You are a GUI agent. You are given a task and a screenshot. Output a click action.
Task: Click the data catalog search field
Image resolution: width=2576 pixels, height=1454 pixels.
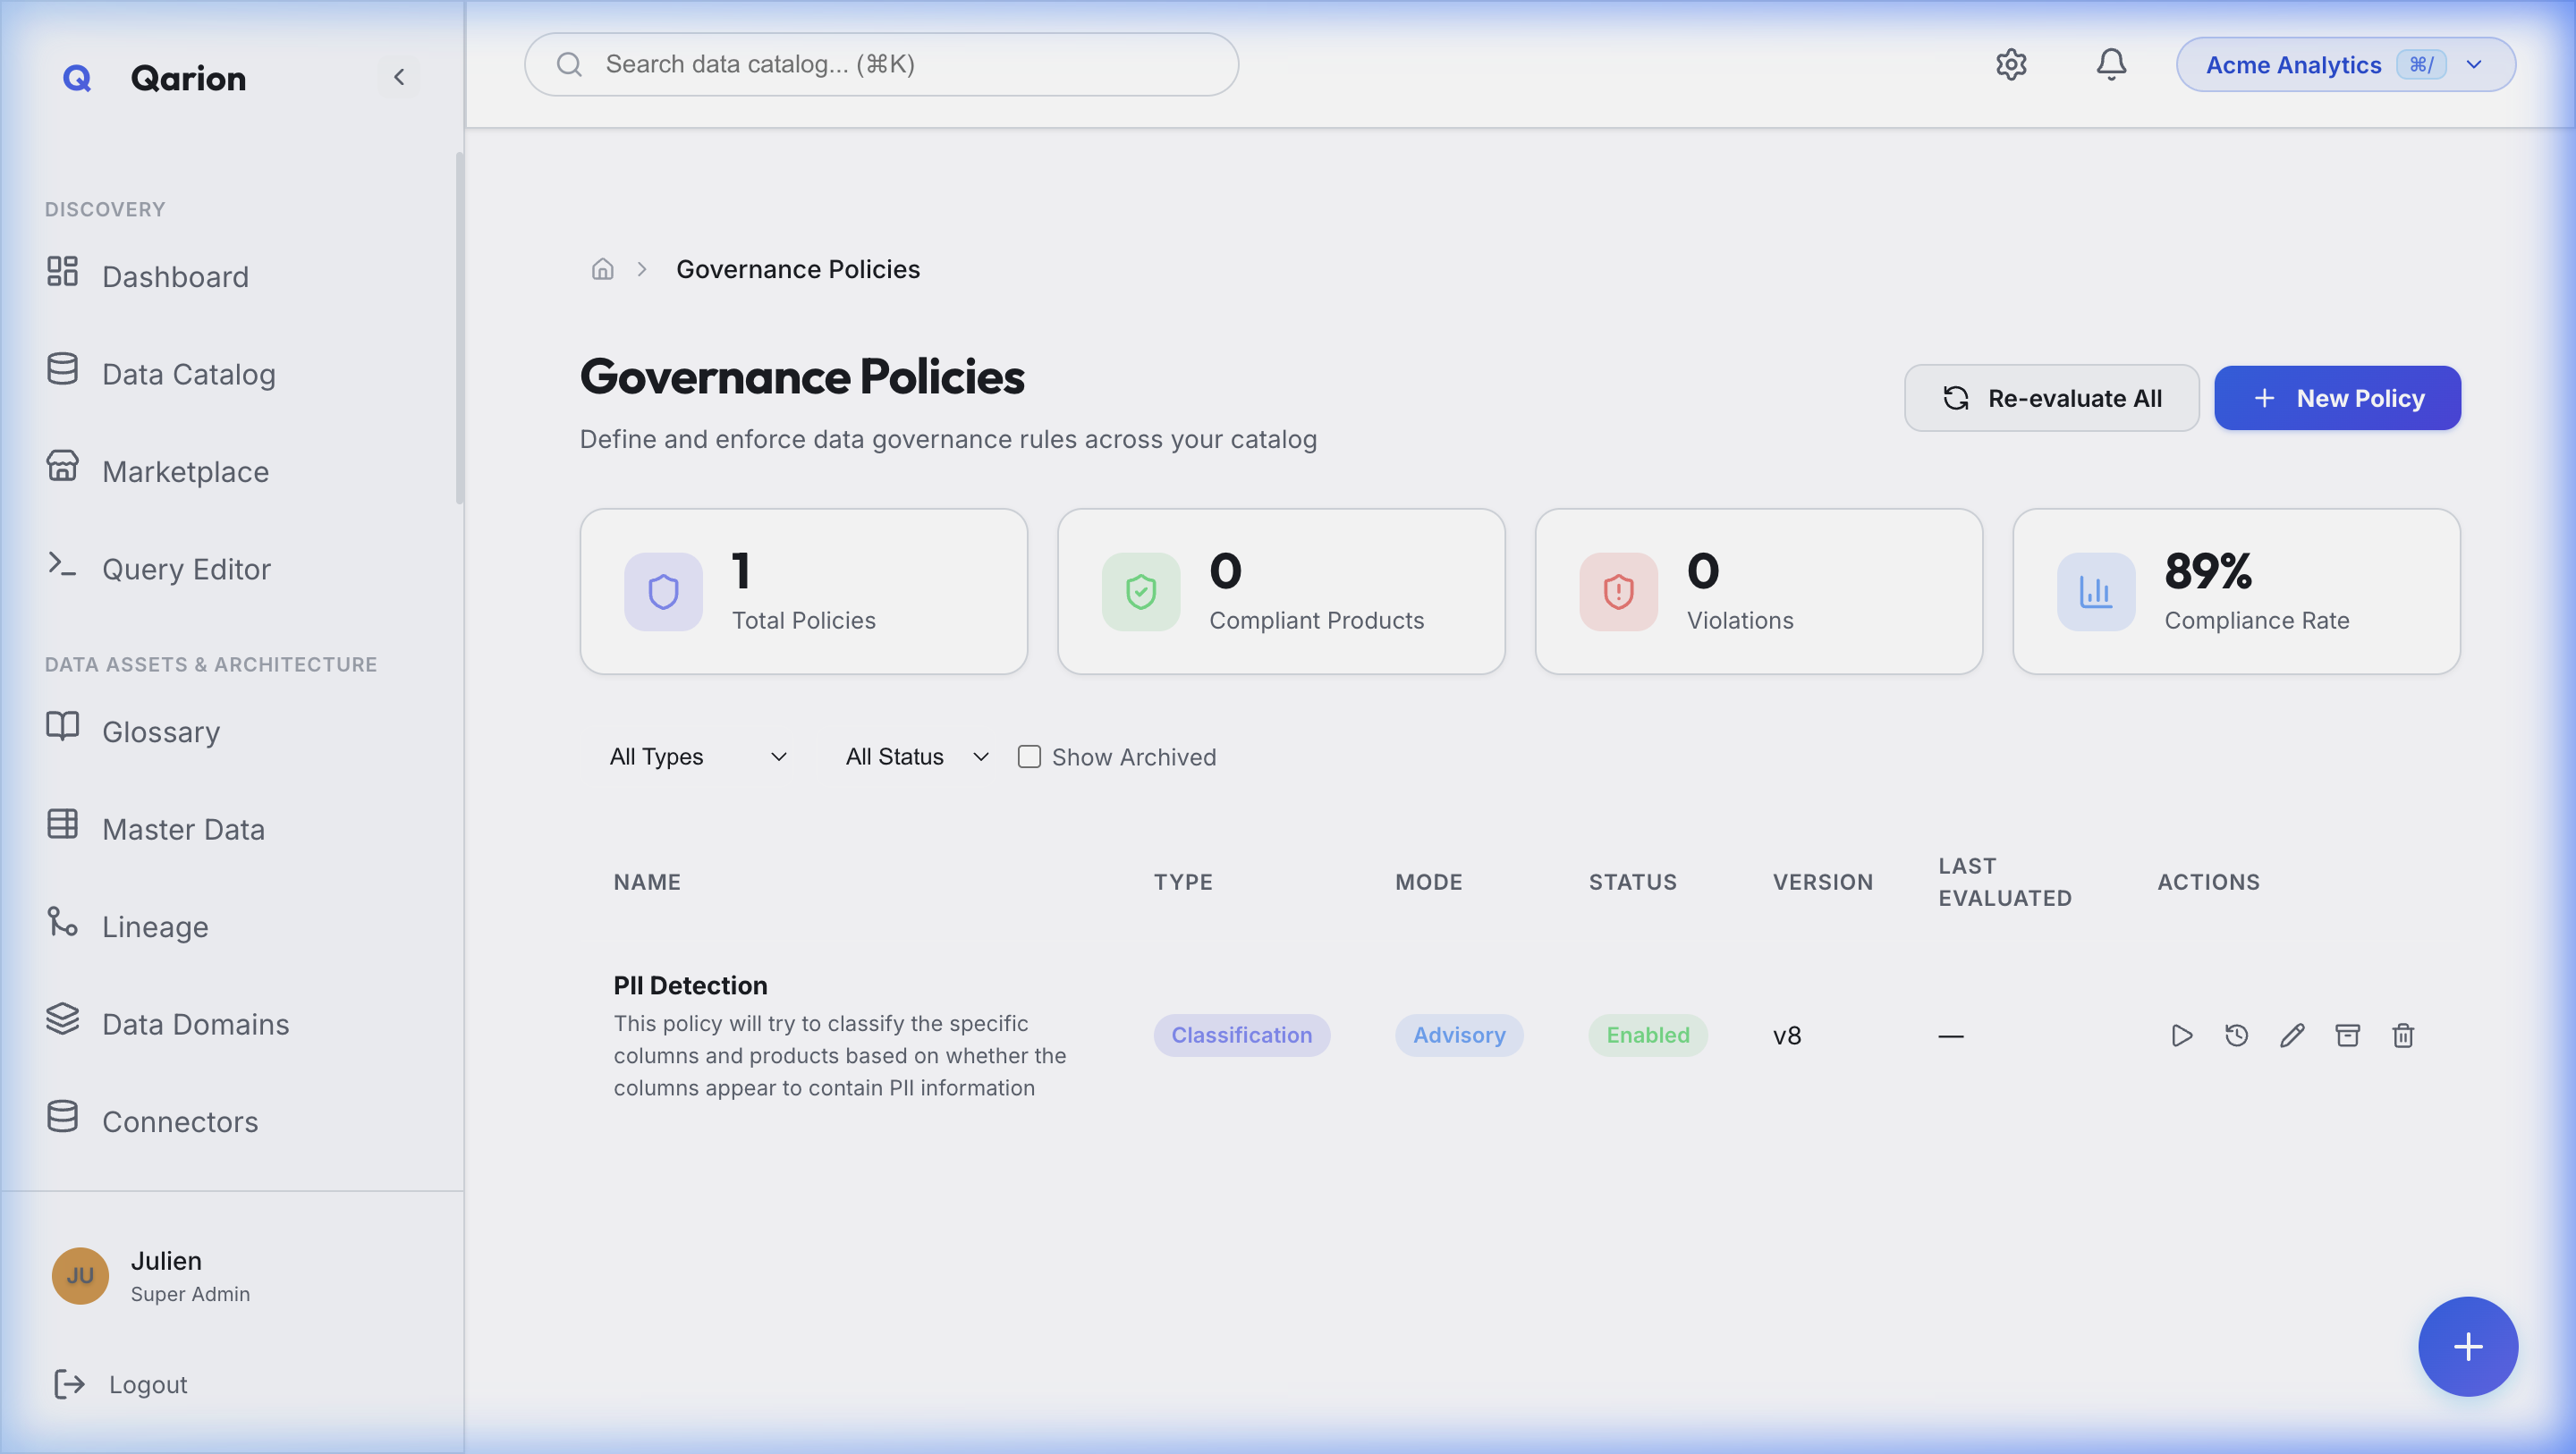[880, 63]
